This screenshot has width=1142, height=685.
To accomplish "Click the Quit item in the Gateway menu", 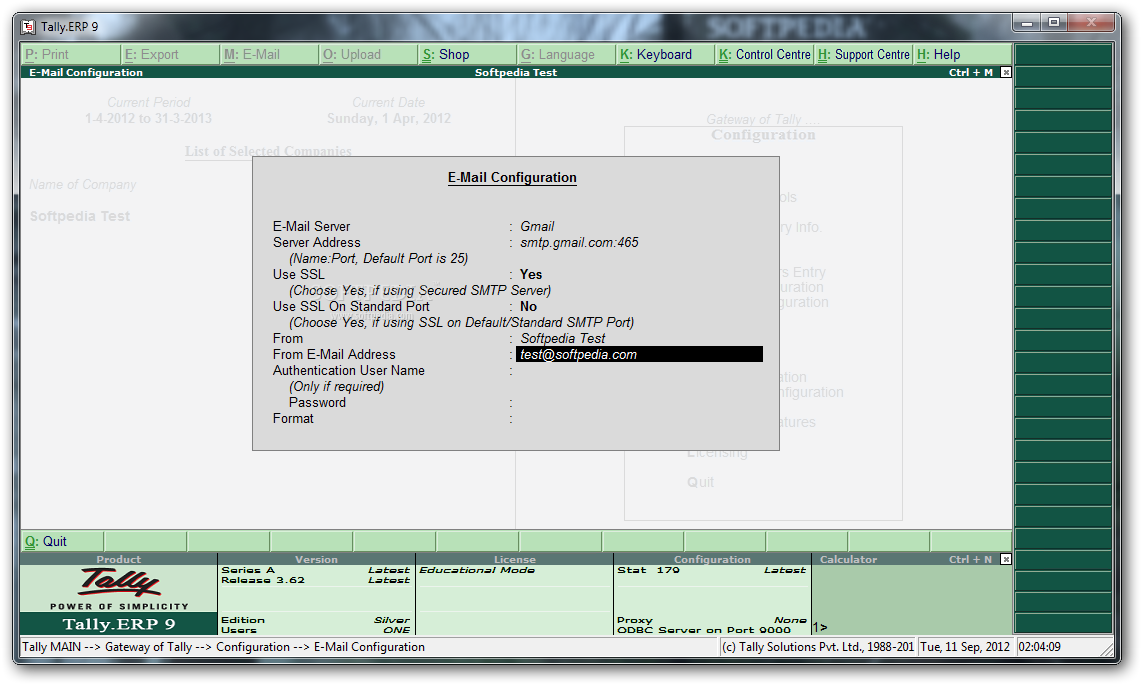I will [x=700, y=482].
